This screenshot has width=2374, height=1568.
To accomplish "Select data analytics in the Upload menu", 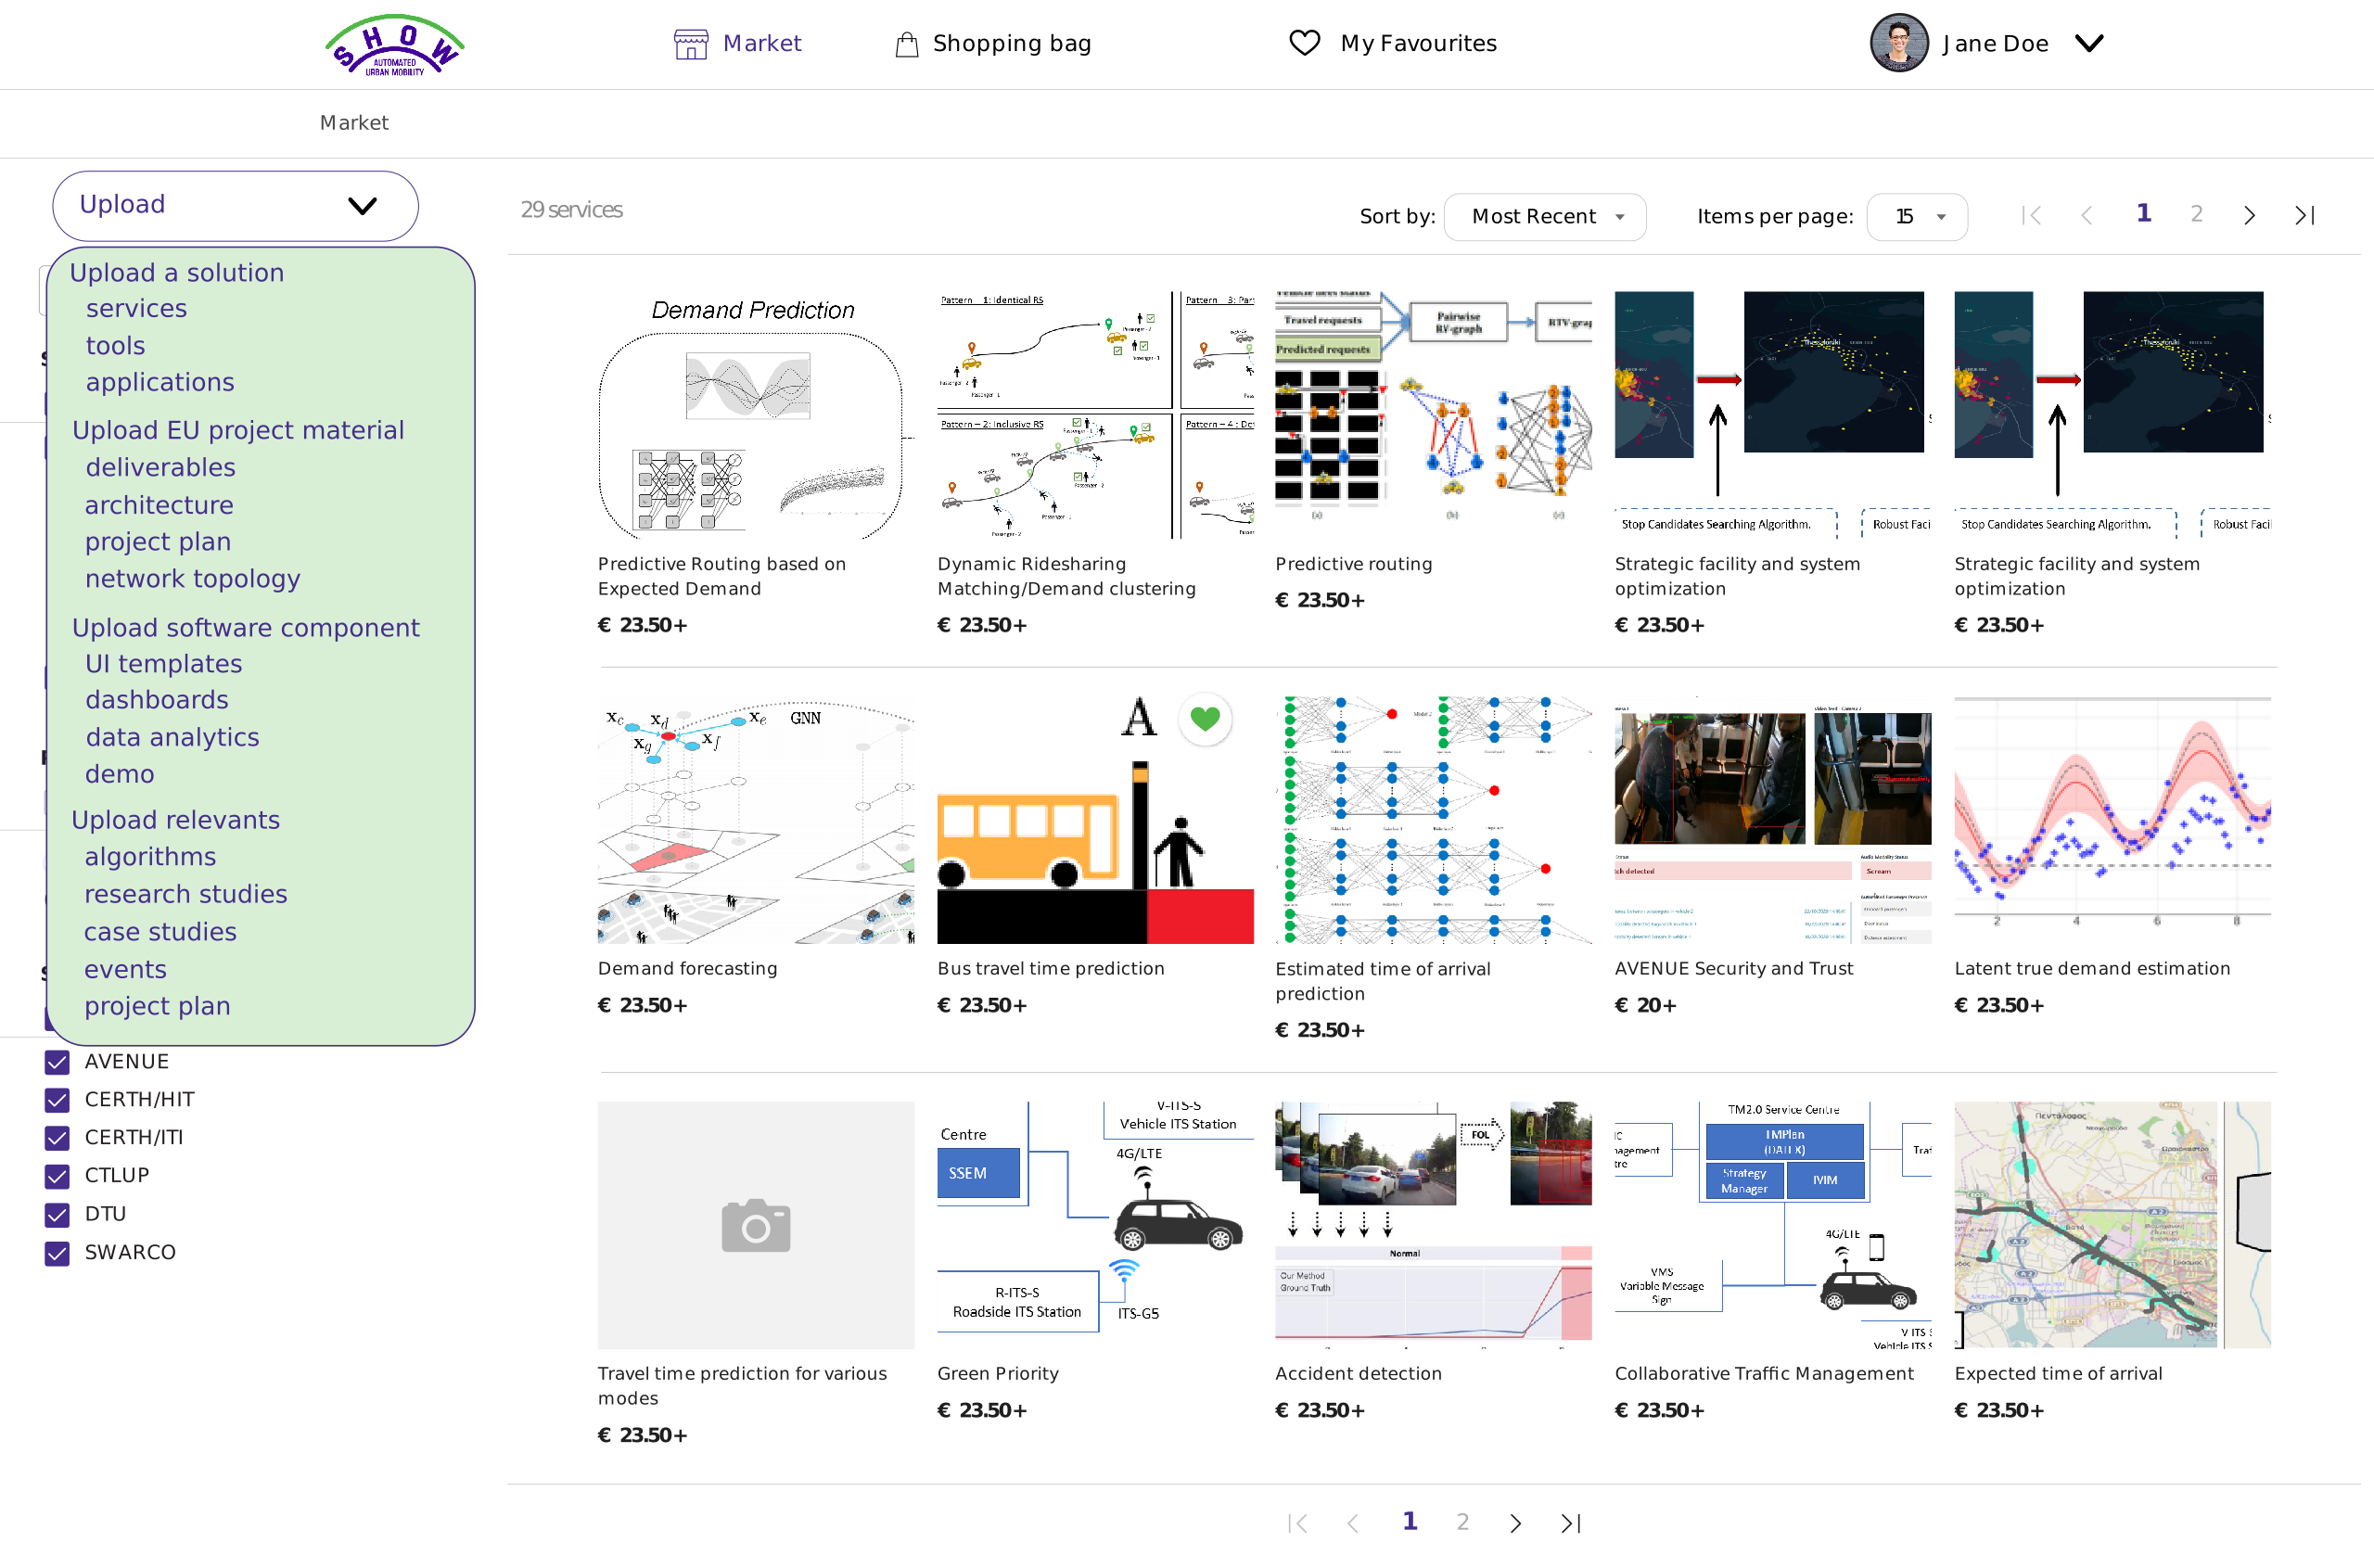I will [x=172, y=737].
